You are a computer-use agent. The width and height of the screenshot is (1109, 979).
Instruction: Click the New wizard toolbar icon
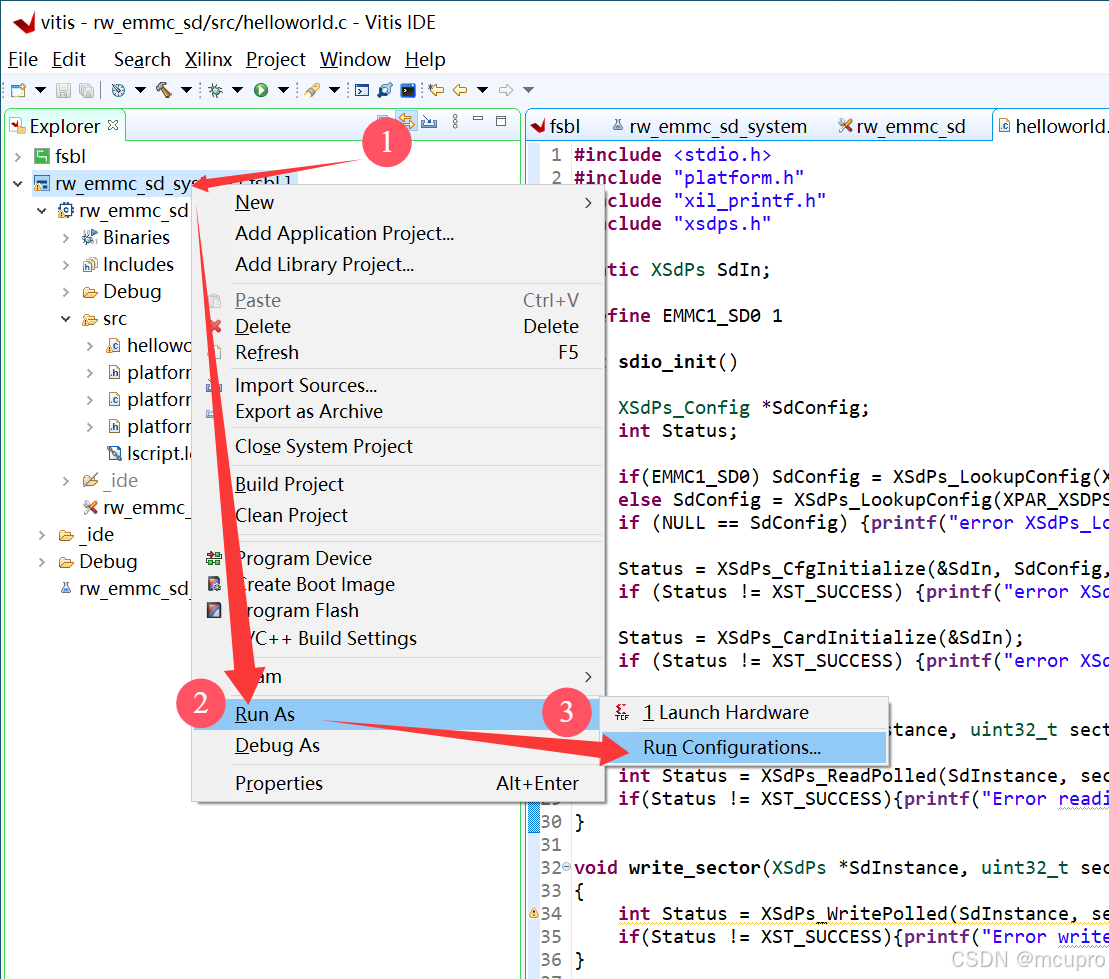[19, 90]
